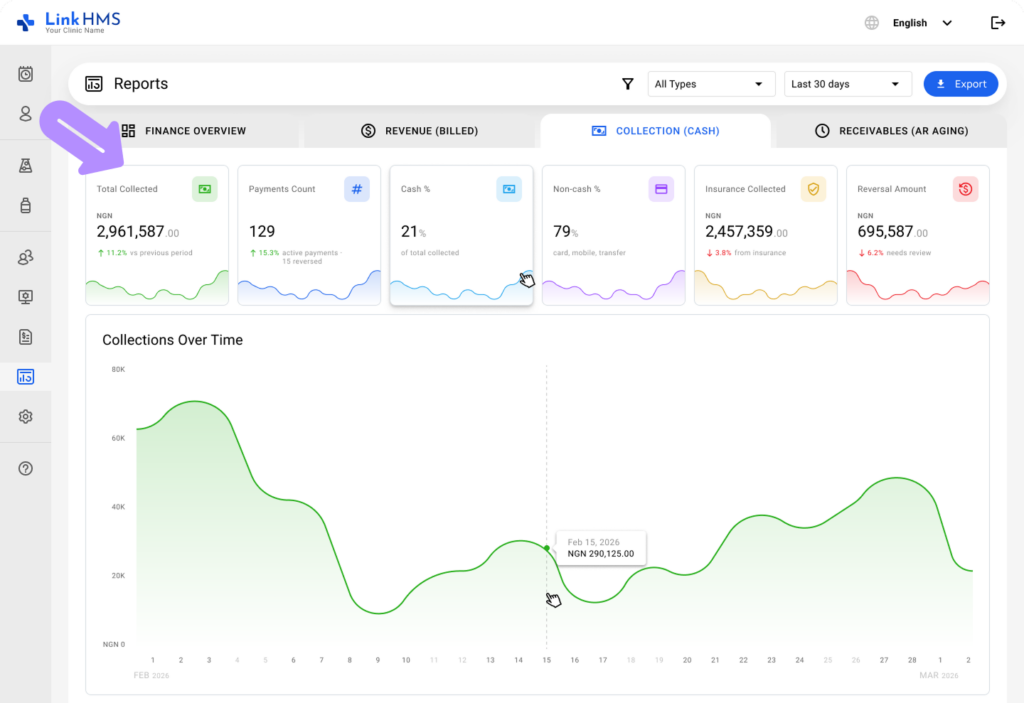Open help question mark icon
1024x703 pixels.
[25, 468]
